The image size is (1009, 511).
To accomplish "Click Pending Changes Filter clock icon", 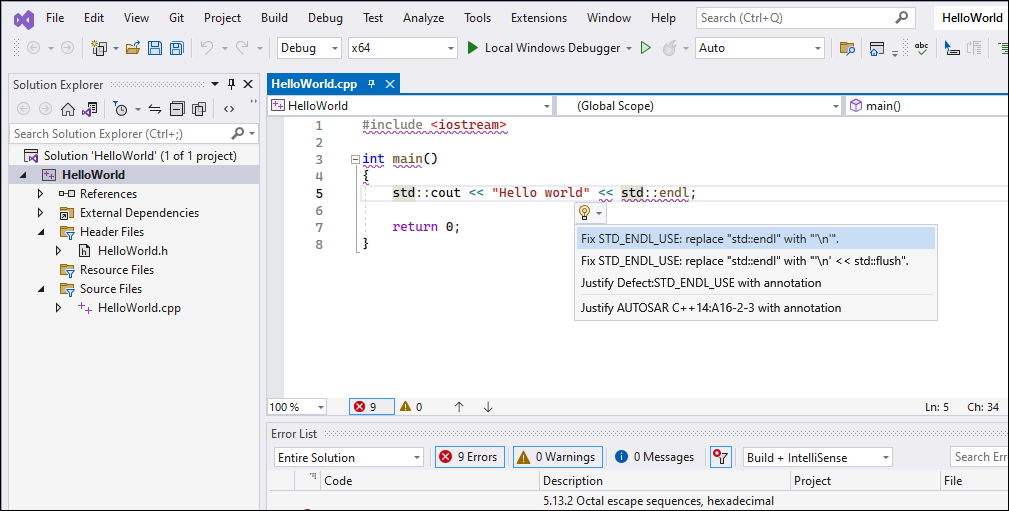I will 120,109.
